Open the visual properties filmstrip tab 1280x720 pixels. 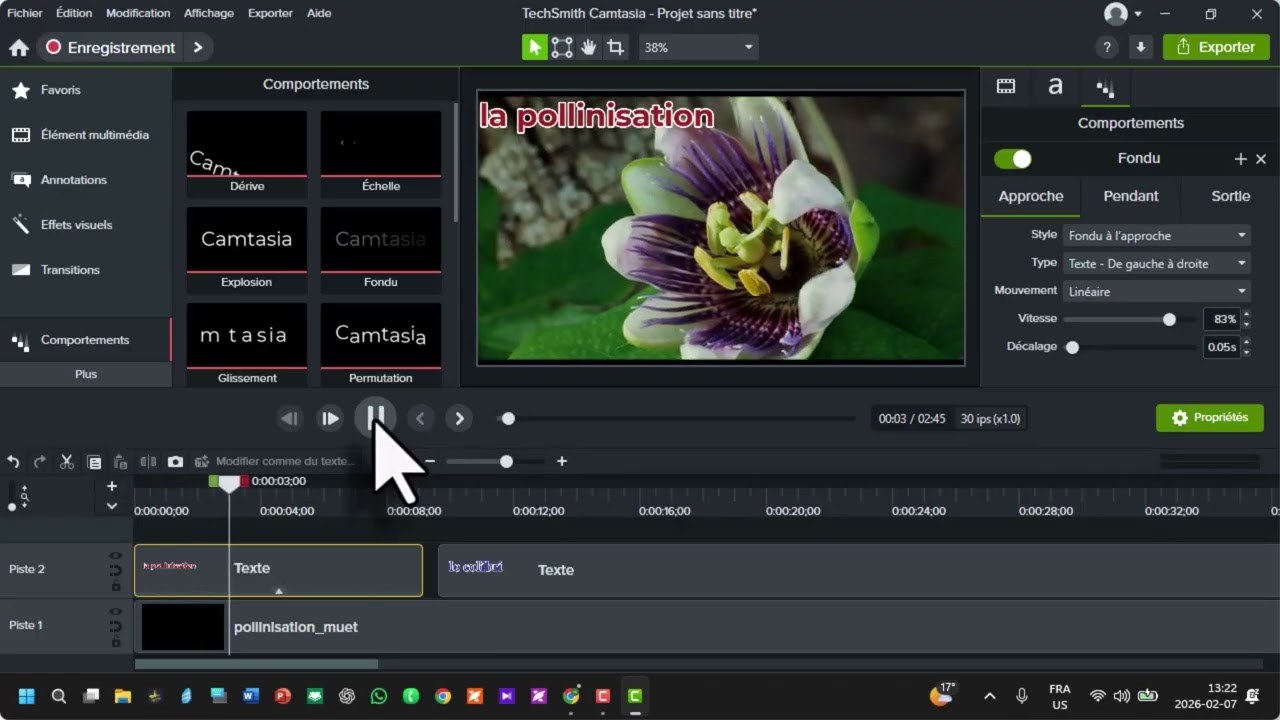click(1006, 87)
